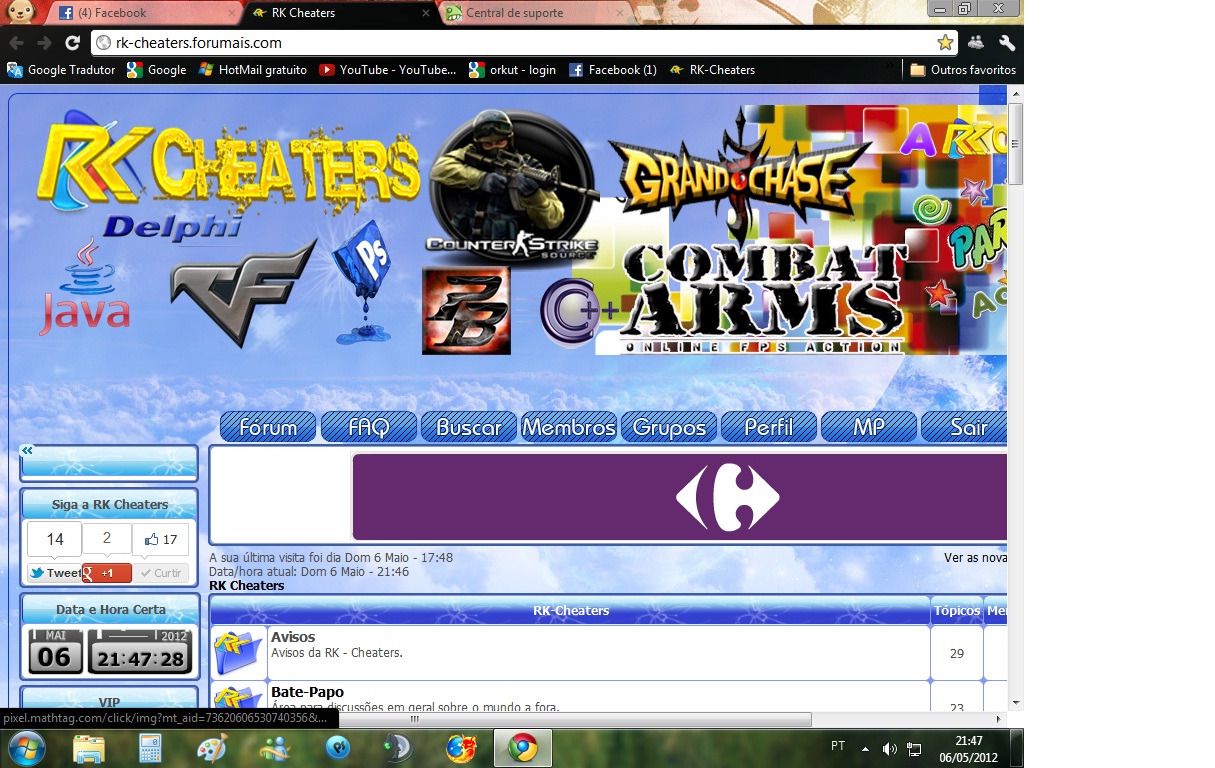Click the Facebook like count 17
Viewport: 1215px width, 768px height.
click(x=161, y=539)
